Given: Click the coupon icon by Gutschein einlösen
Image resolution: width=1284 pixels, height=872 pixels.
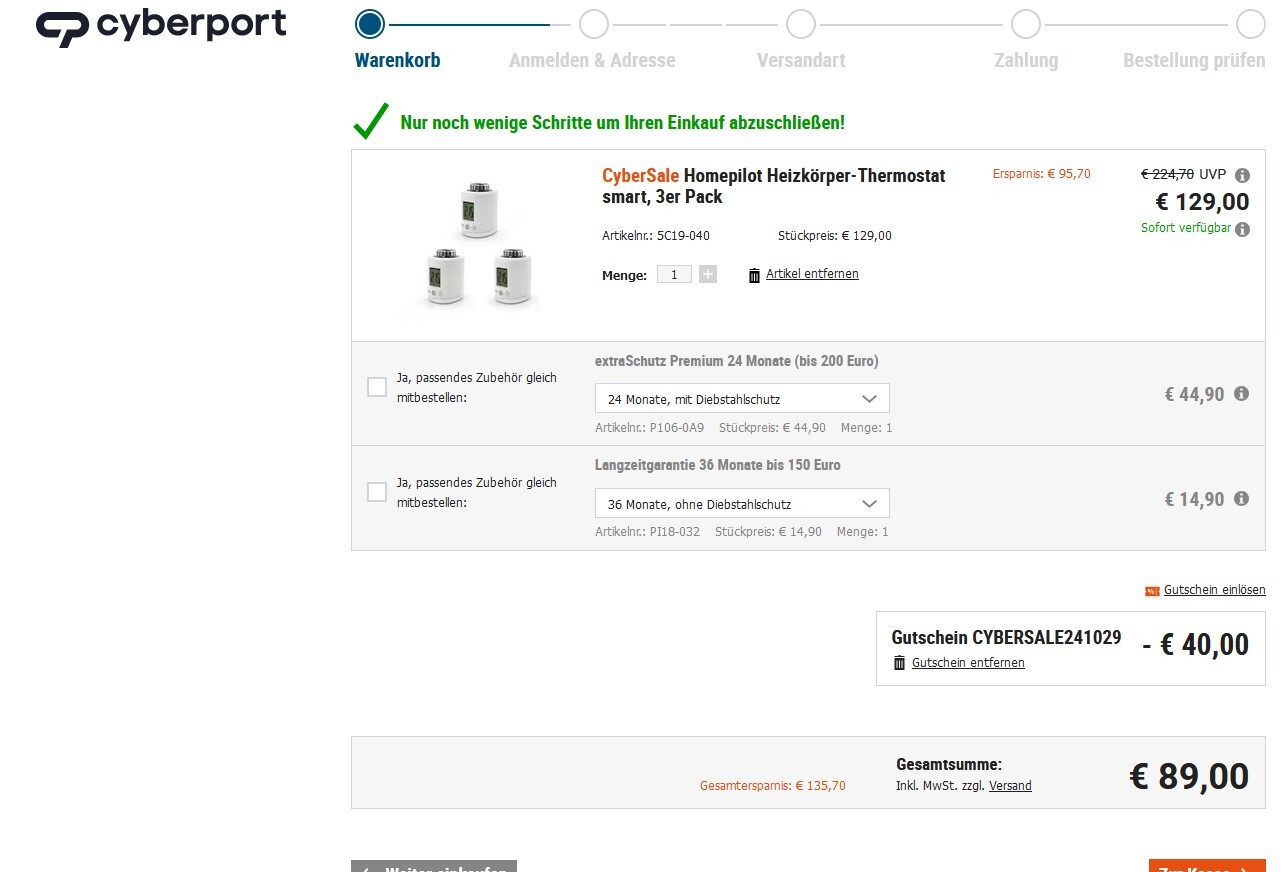Looking at the screenshot, I should click(1152, 591).
